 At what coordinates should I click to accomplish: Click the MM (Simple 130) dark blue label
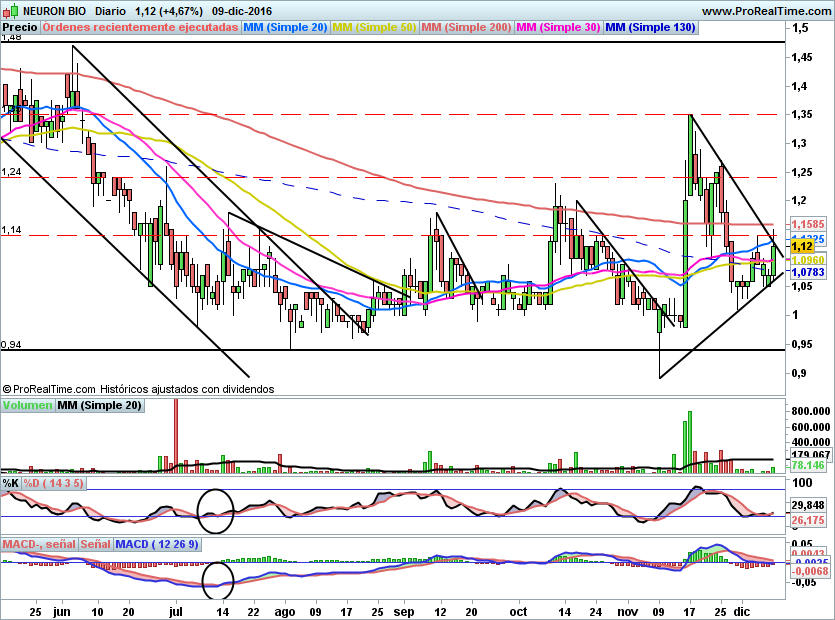pyautogui.click(x=650, y=27)
